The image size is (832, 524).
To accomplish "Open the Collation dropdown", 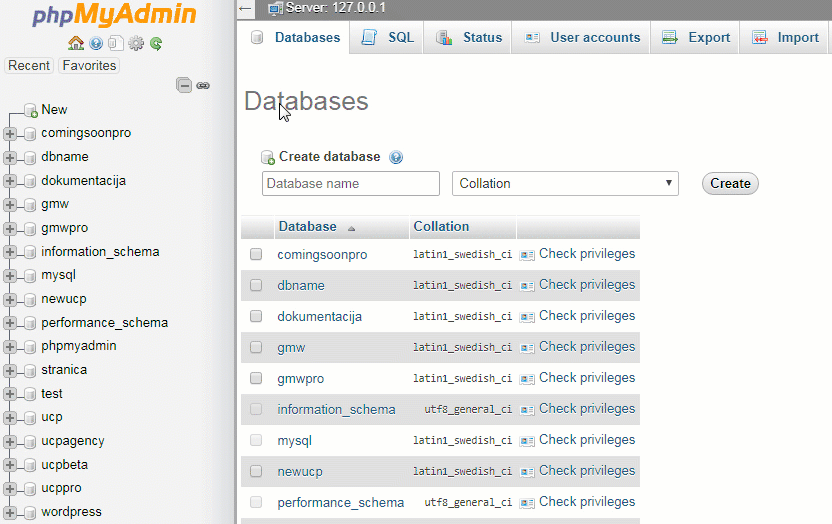I will (x=565, y=184).
